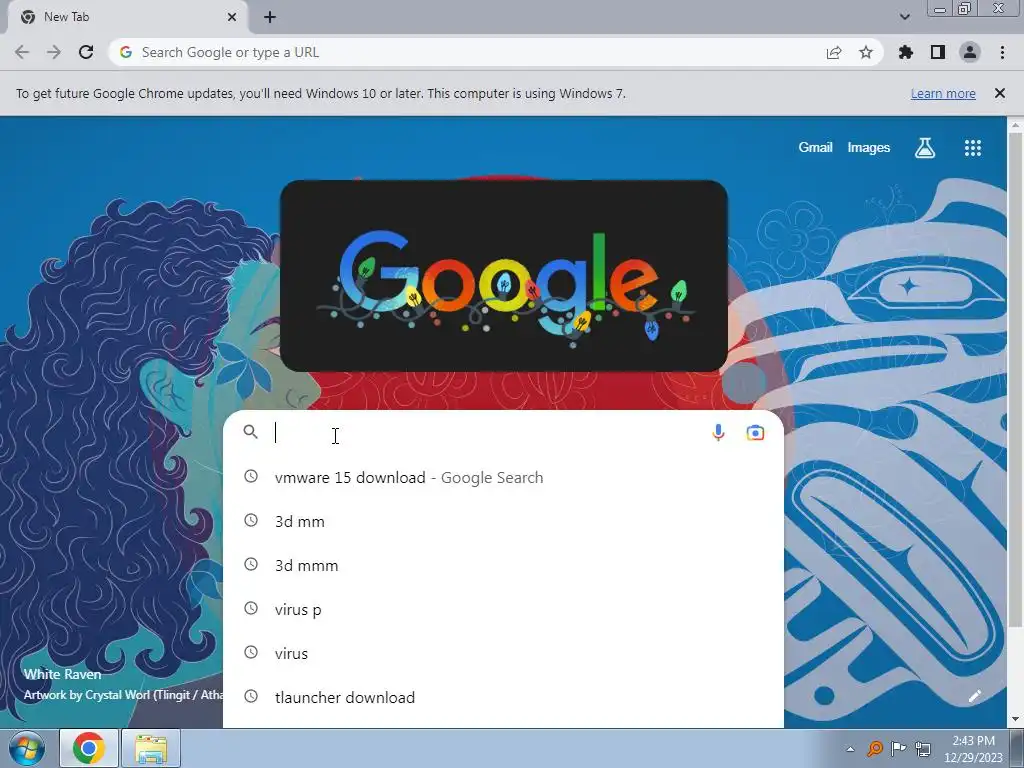Viewport: 1024px width, 768px height.
Task: Reload the page with the refresh icon
Action: pos(86,52)
